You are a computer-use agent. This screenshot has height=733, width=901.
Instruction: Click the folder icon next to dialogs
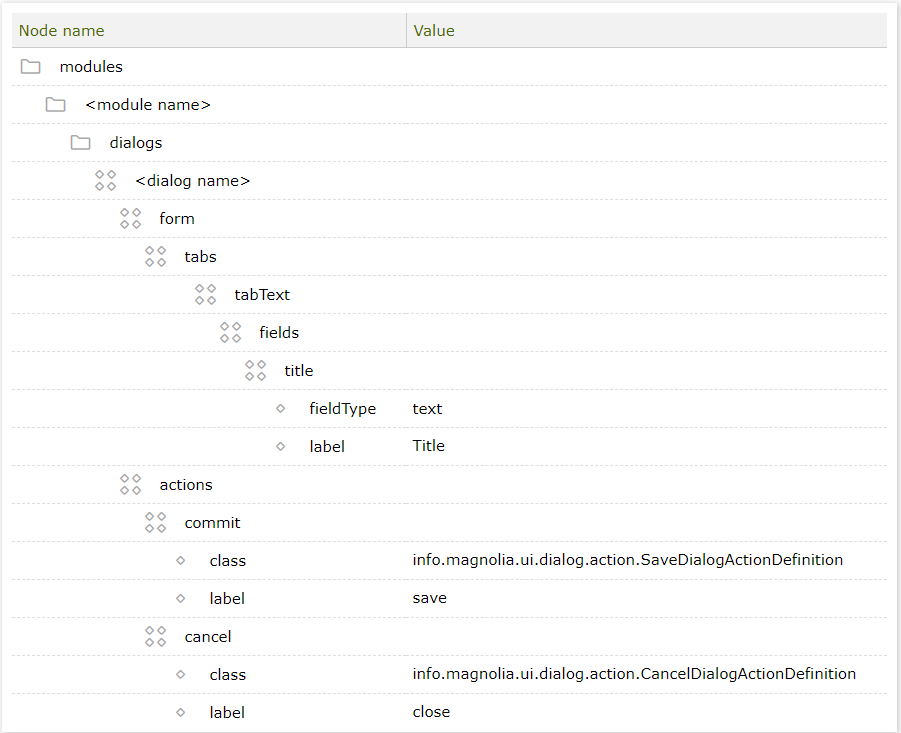coord(80,142)
